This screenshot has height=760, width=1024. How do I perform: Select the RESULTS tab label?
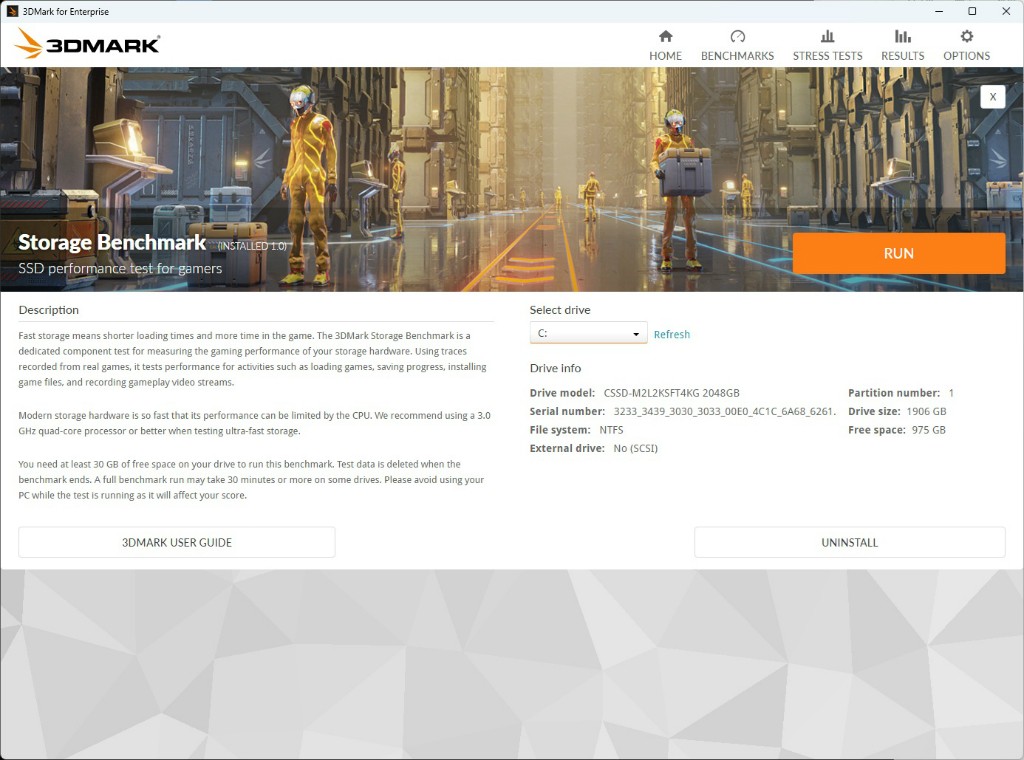click(x=902, y=56)
